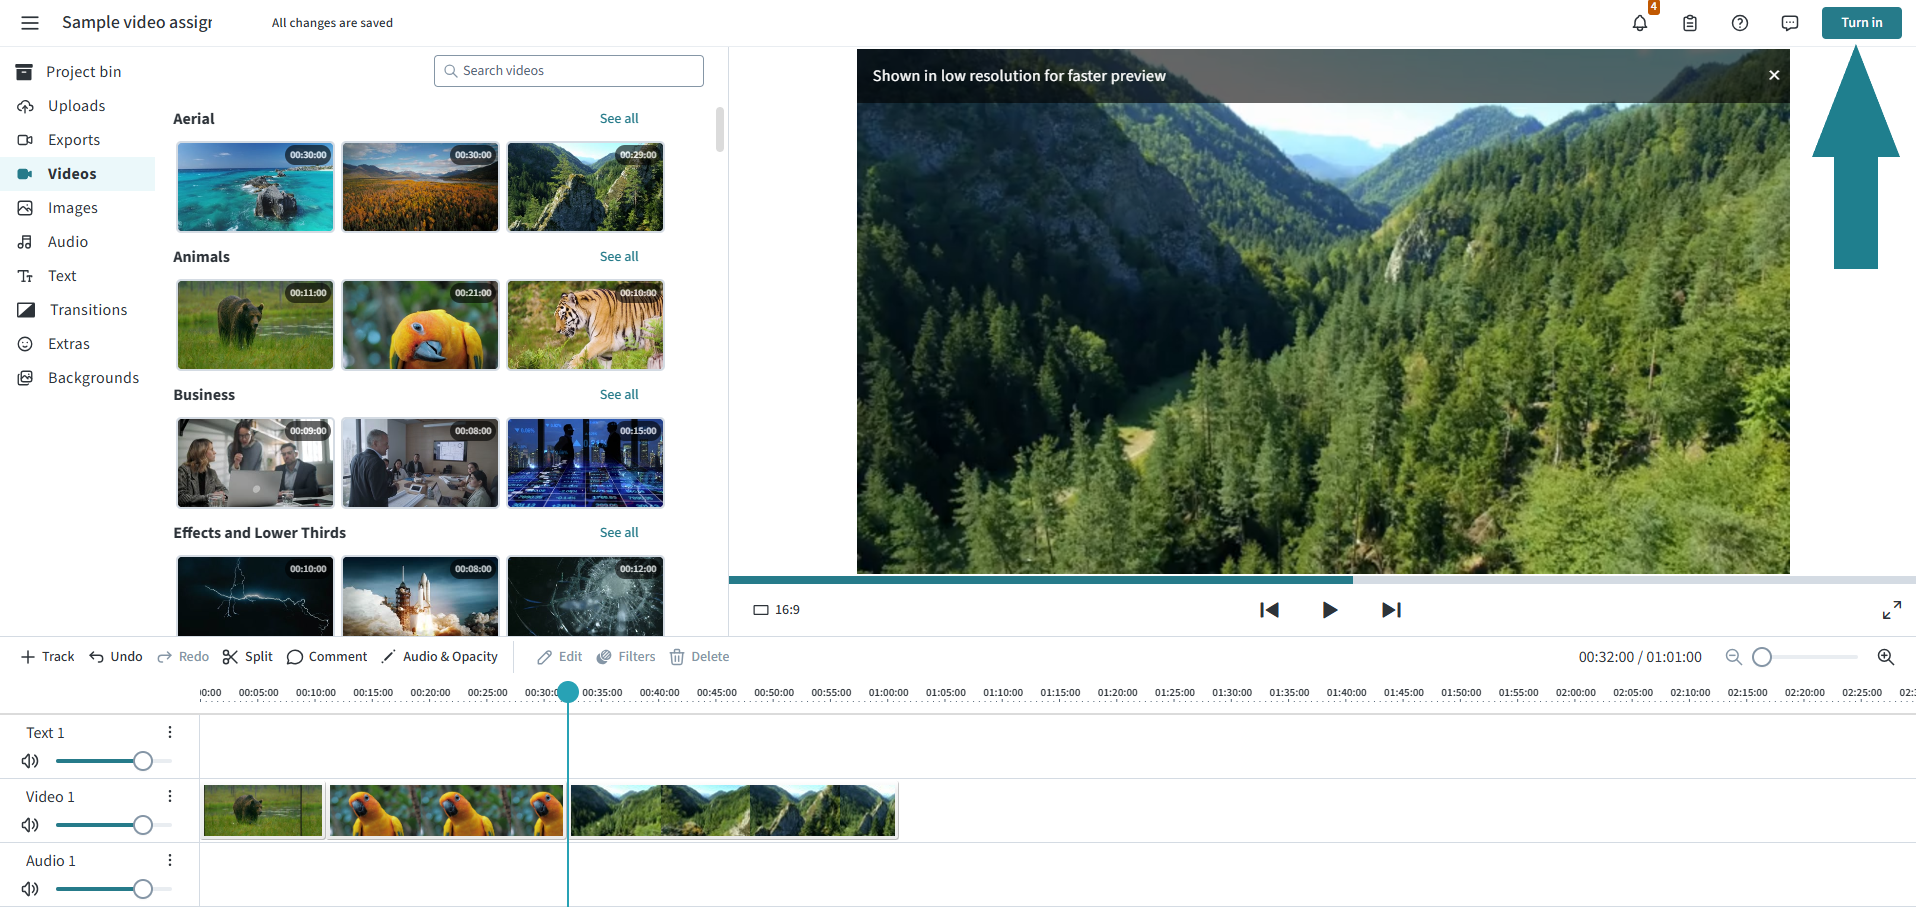Mute the Video 1 track

tap(30, 825)
